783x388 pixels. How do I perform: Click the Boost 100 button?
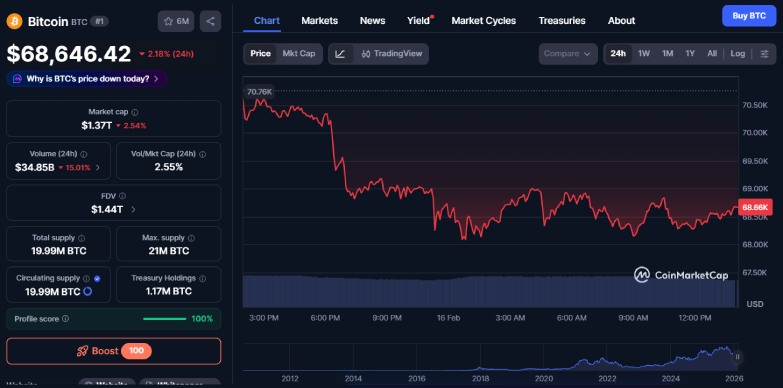(x=113, y=351)
